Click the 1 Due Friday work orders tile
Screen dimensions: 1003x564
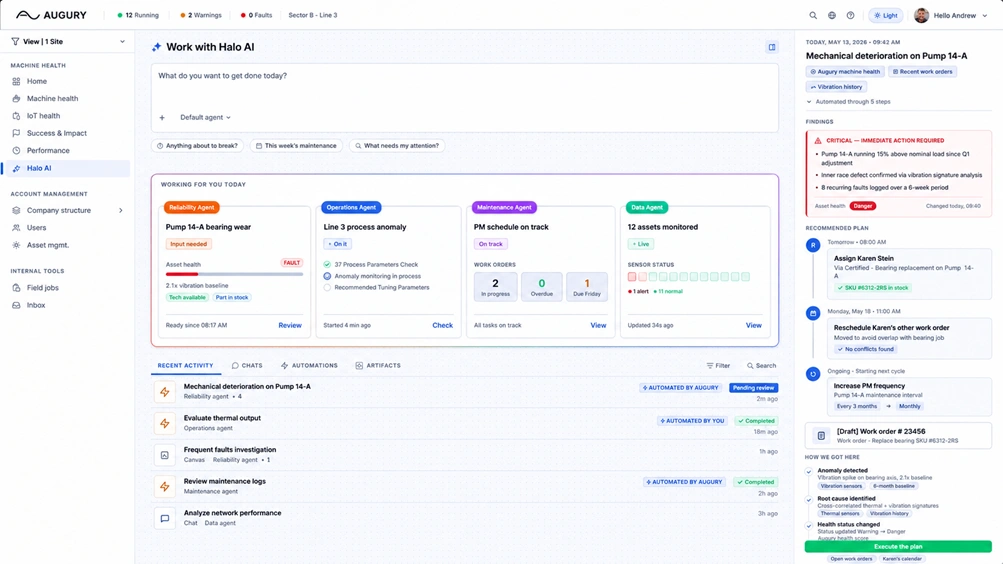(x=587, y=286)
